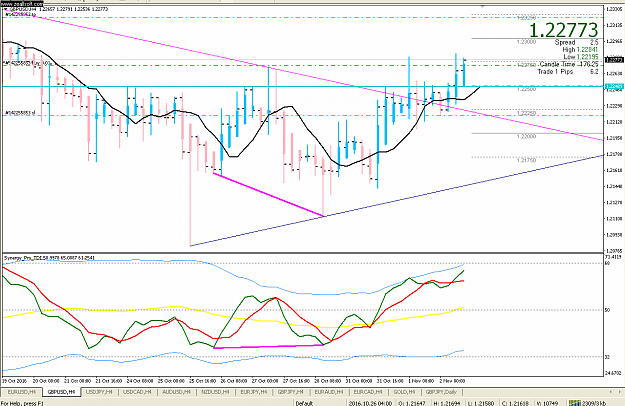Click the 32 level label on indicator scale
Viewport: 625px width, 406px height.
pyautogui.click(x=607, y=357)
